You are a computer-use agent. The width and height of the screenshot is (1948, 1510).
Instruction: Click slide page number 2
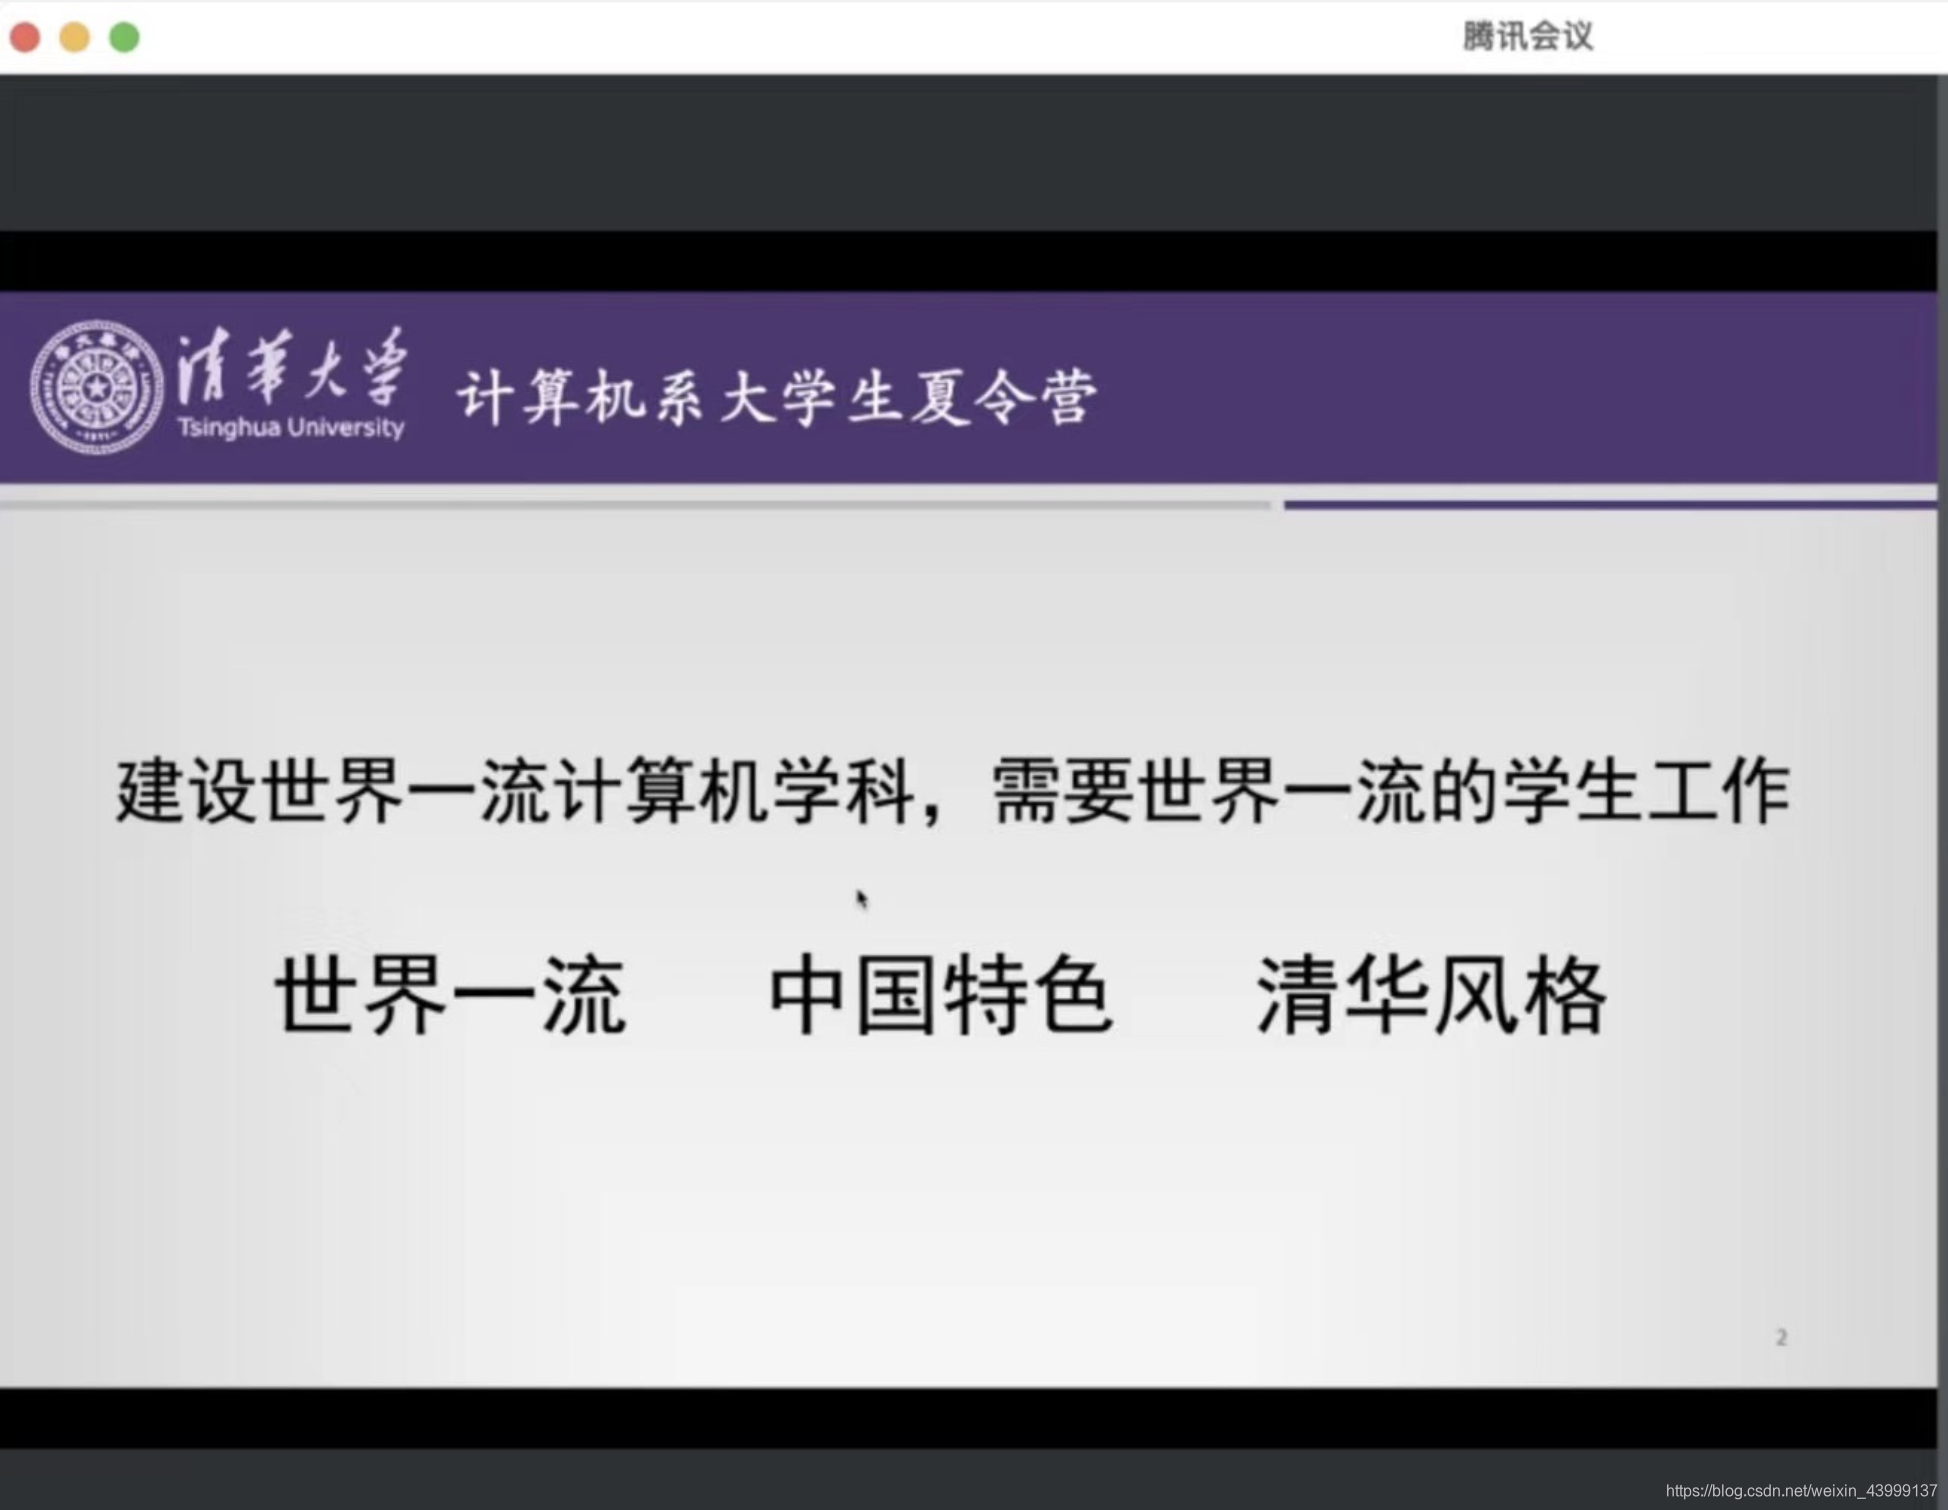pyautogui.click(x=1781, y=1338)
